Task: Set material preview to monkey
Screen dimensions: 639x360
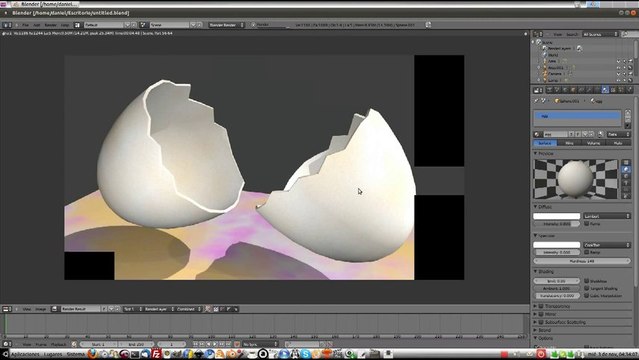Action: click(626, 183)
